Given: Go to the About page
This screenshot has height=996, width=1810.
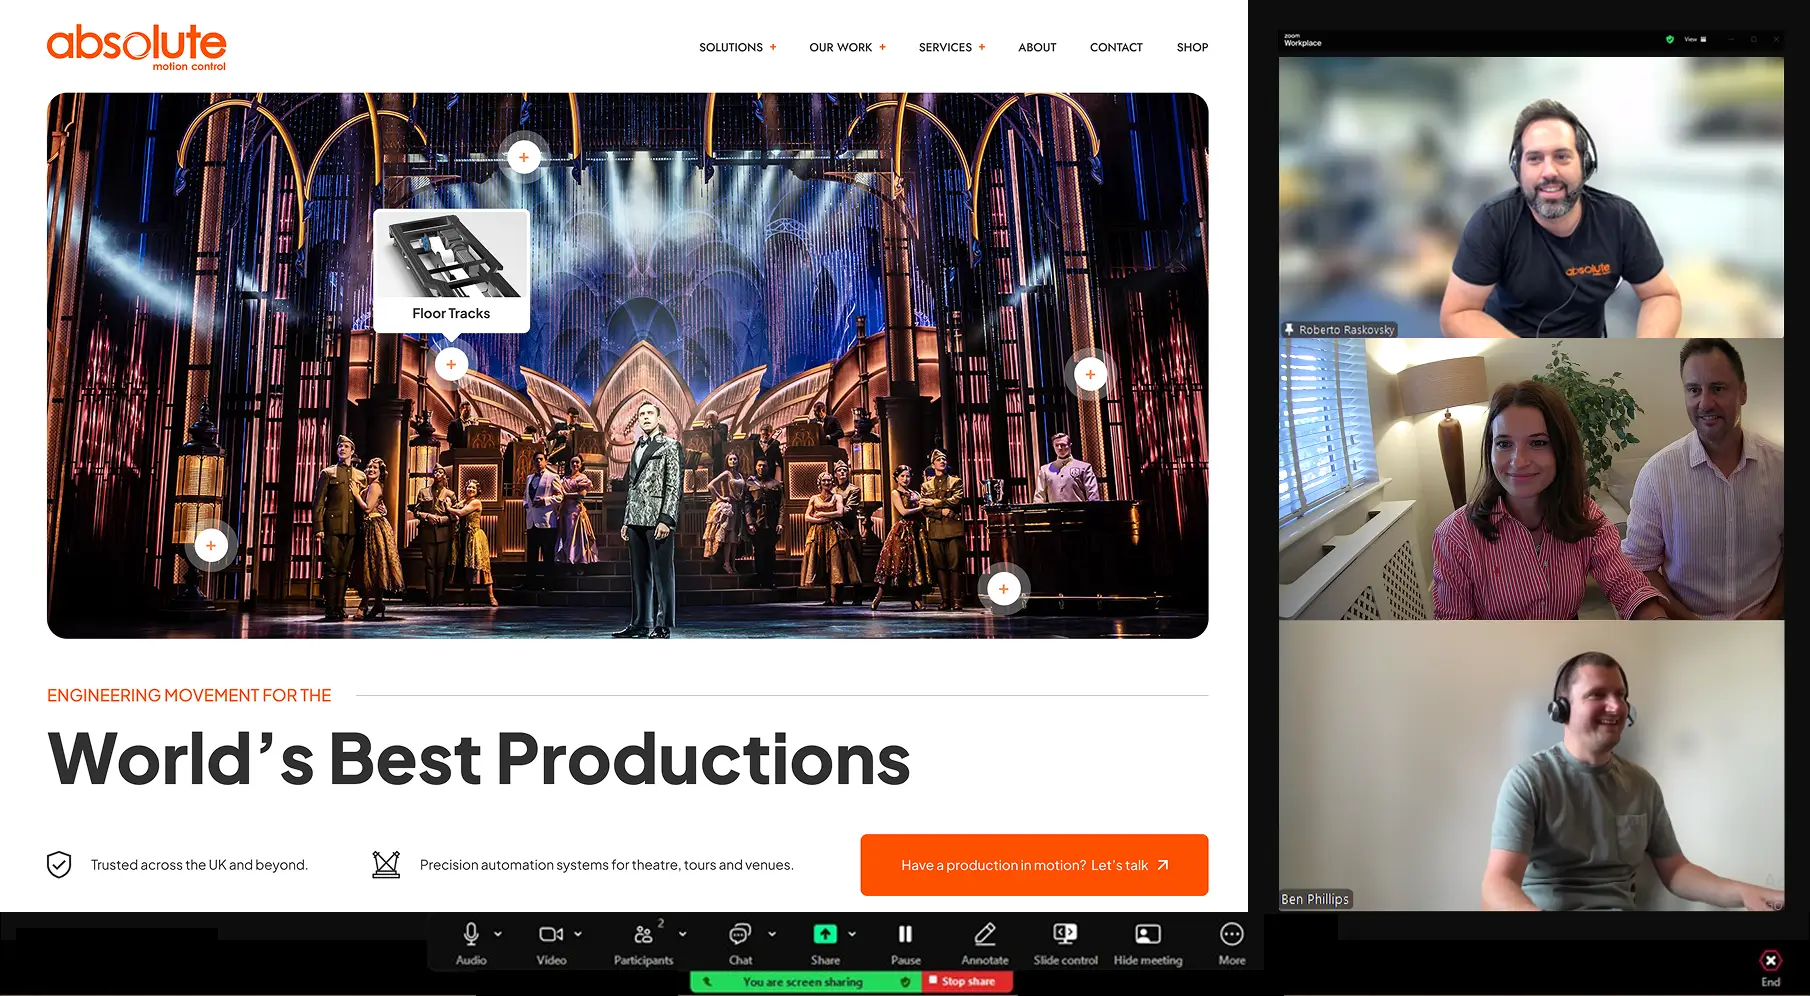Looking at the screenshot, I should point(1037,47).
